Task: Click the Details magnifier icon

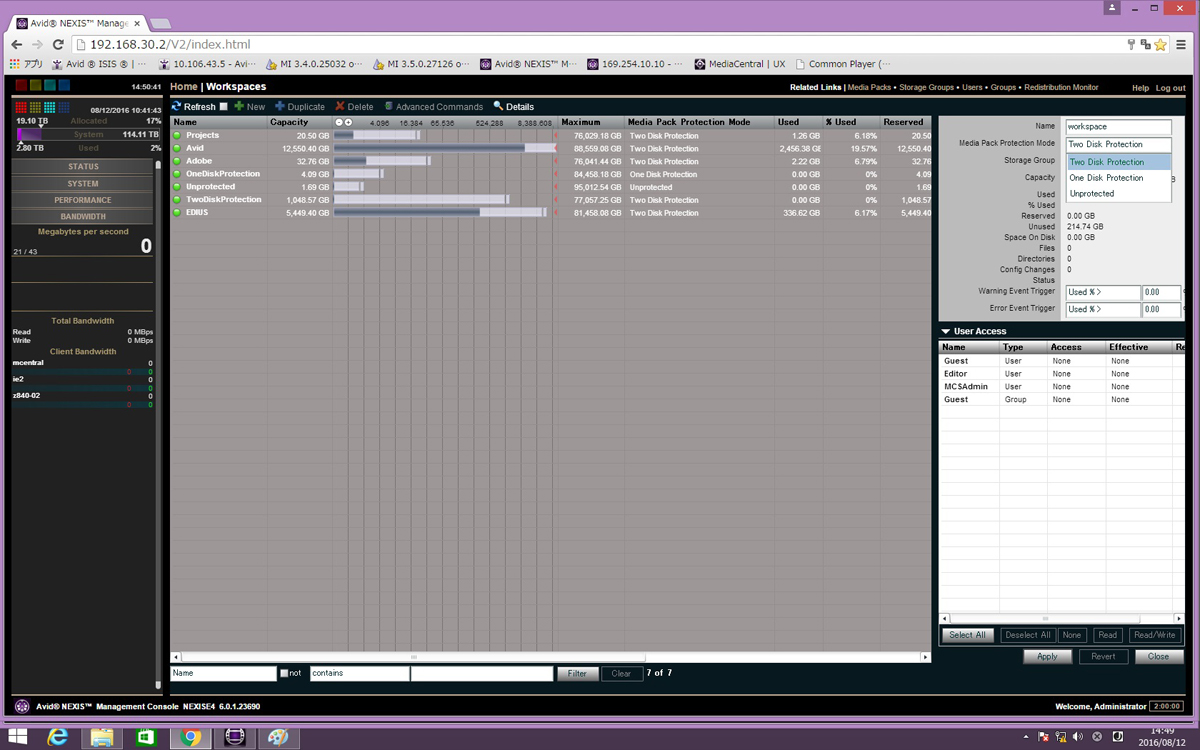Action: pyautogui.click(x=498, y=107)
